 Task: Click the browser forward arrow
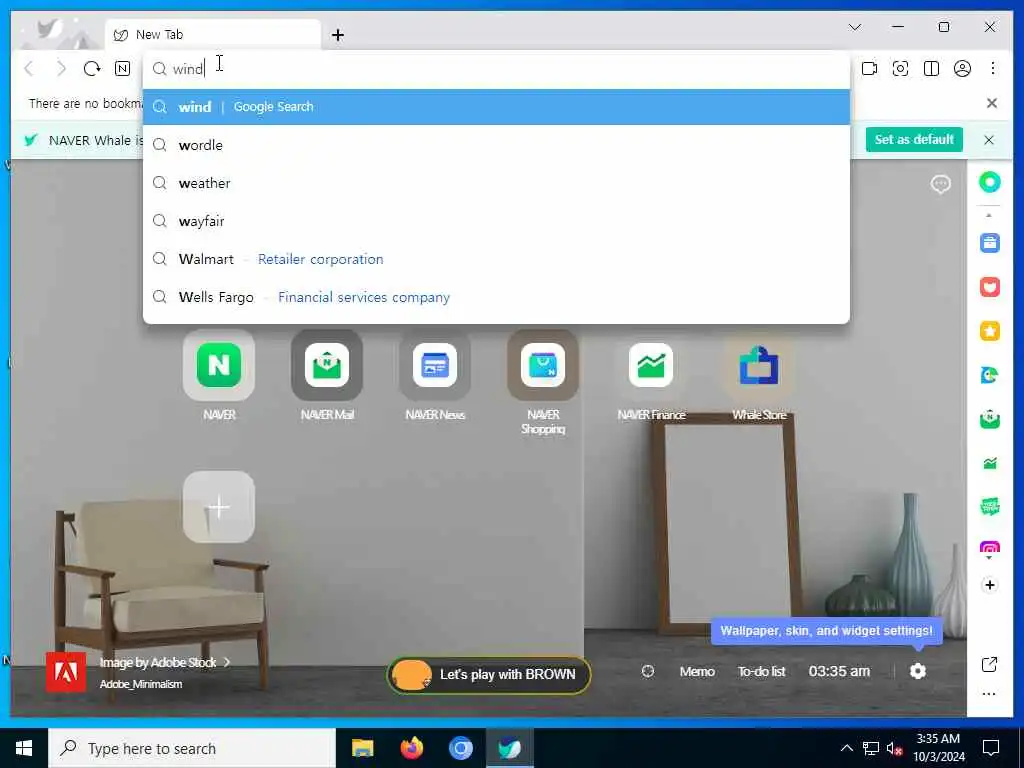click(x=61, y=69)
